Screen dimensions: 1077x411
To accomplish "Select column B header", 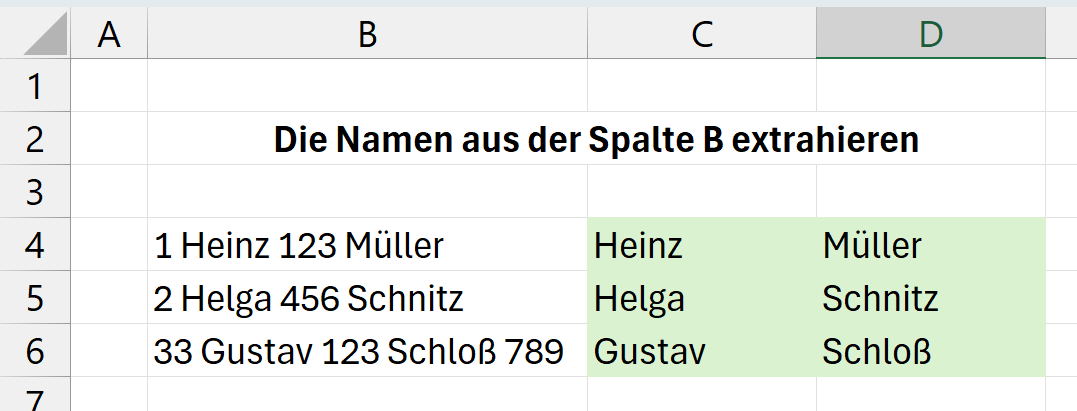I will 367,34.
